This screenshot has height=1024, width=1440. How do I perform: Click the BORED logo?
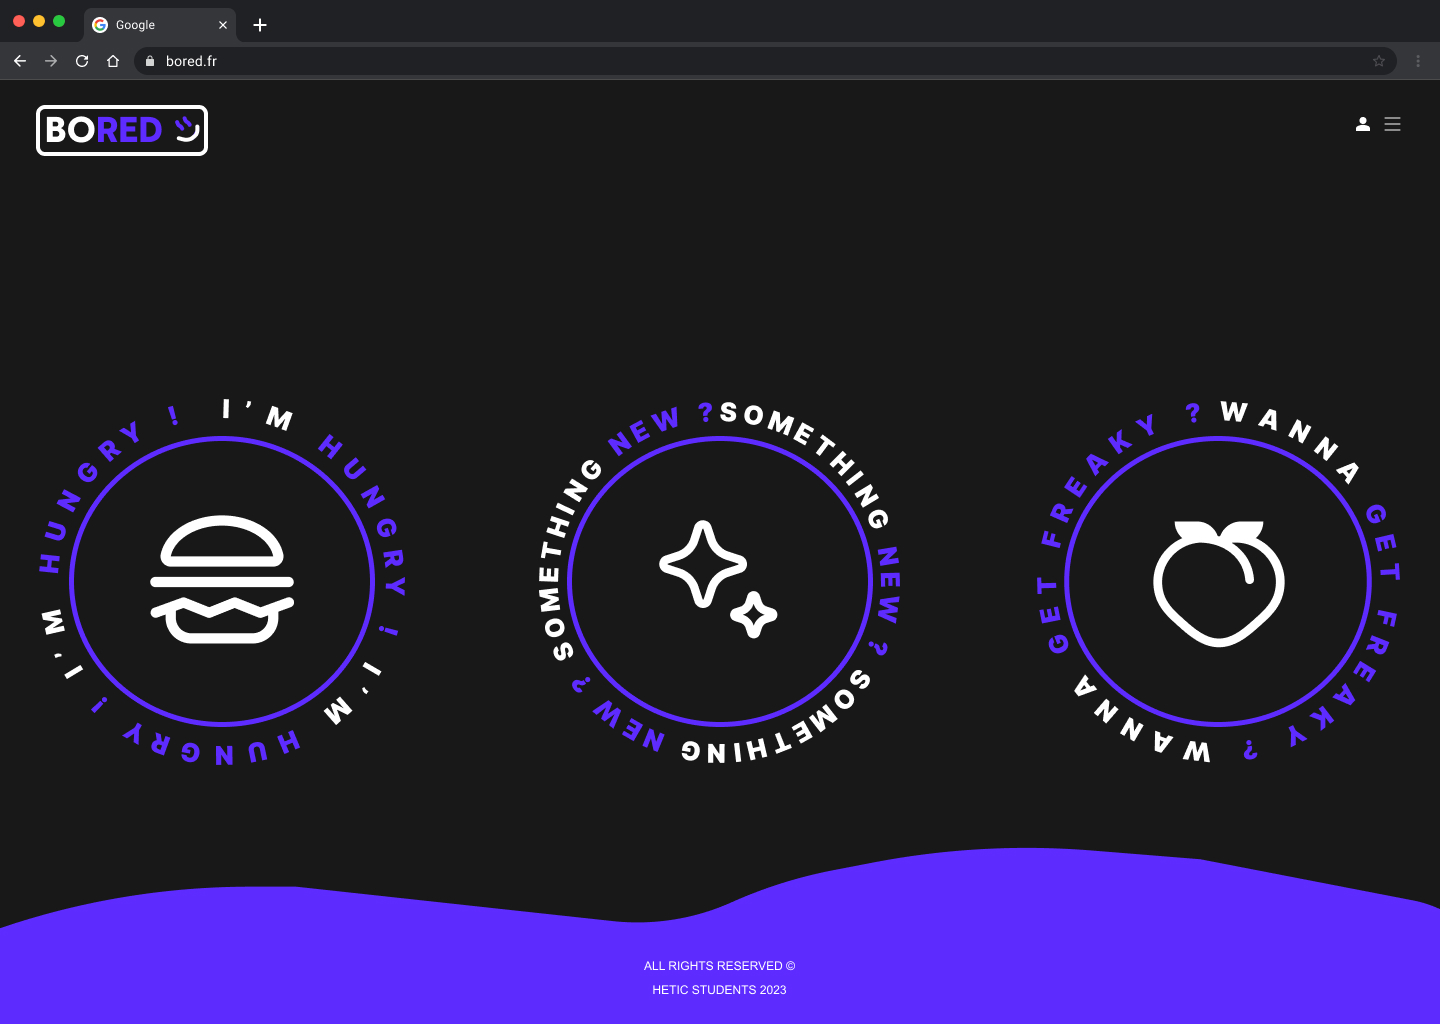[x=121, y=130]
